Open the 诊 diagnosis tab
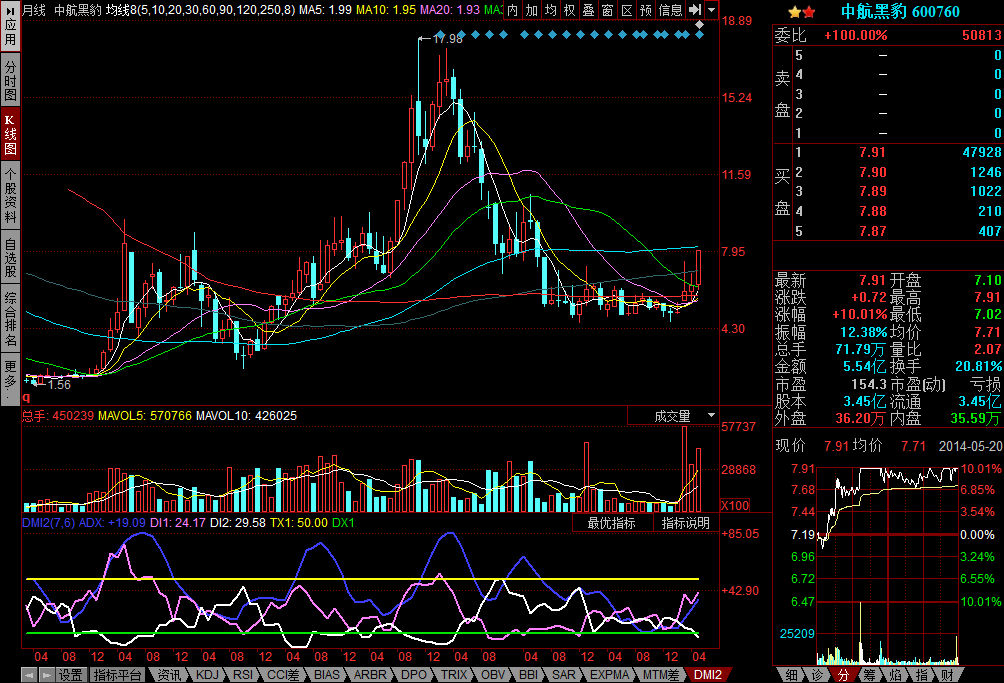Screen dimensions: 1004x683 (x=818, y=675)
